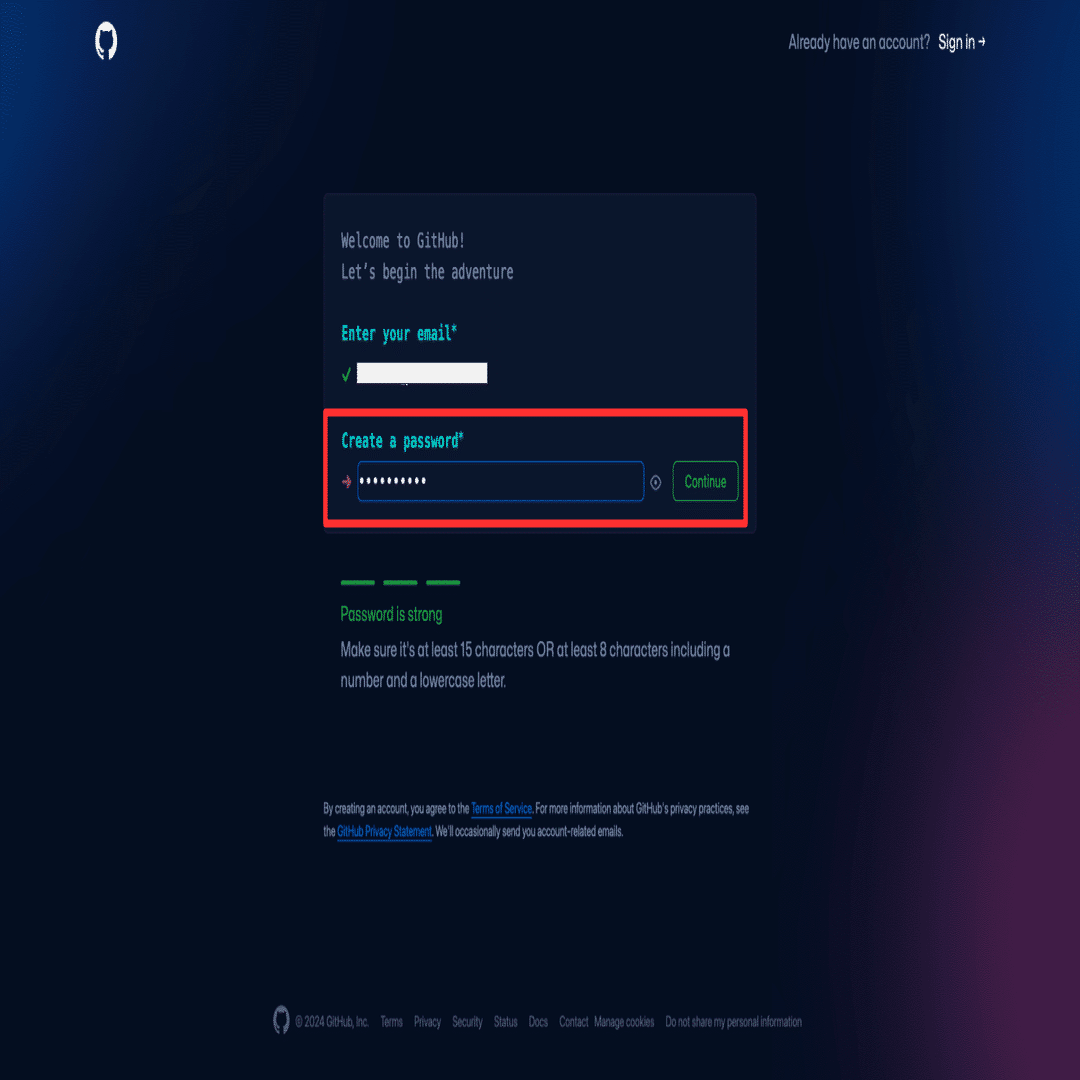Open the footer Privacy link

click(x=427, y=1021)
